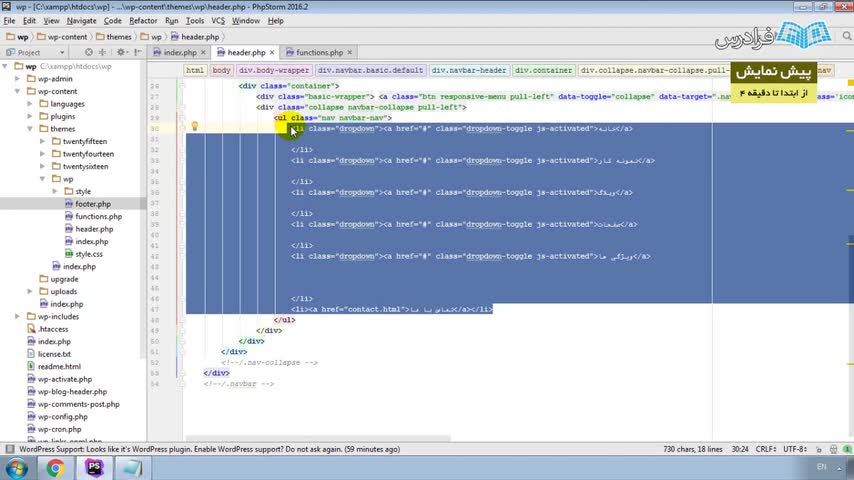Close the header.php editor tab
The height and width of the screenshot is (480, 854).
pyautogui.click(x=272, y=52)
